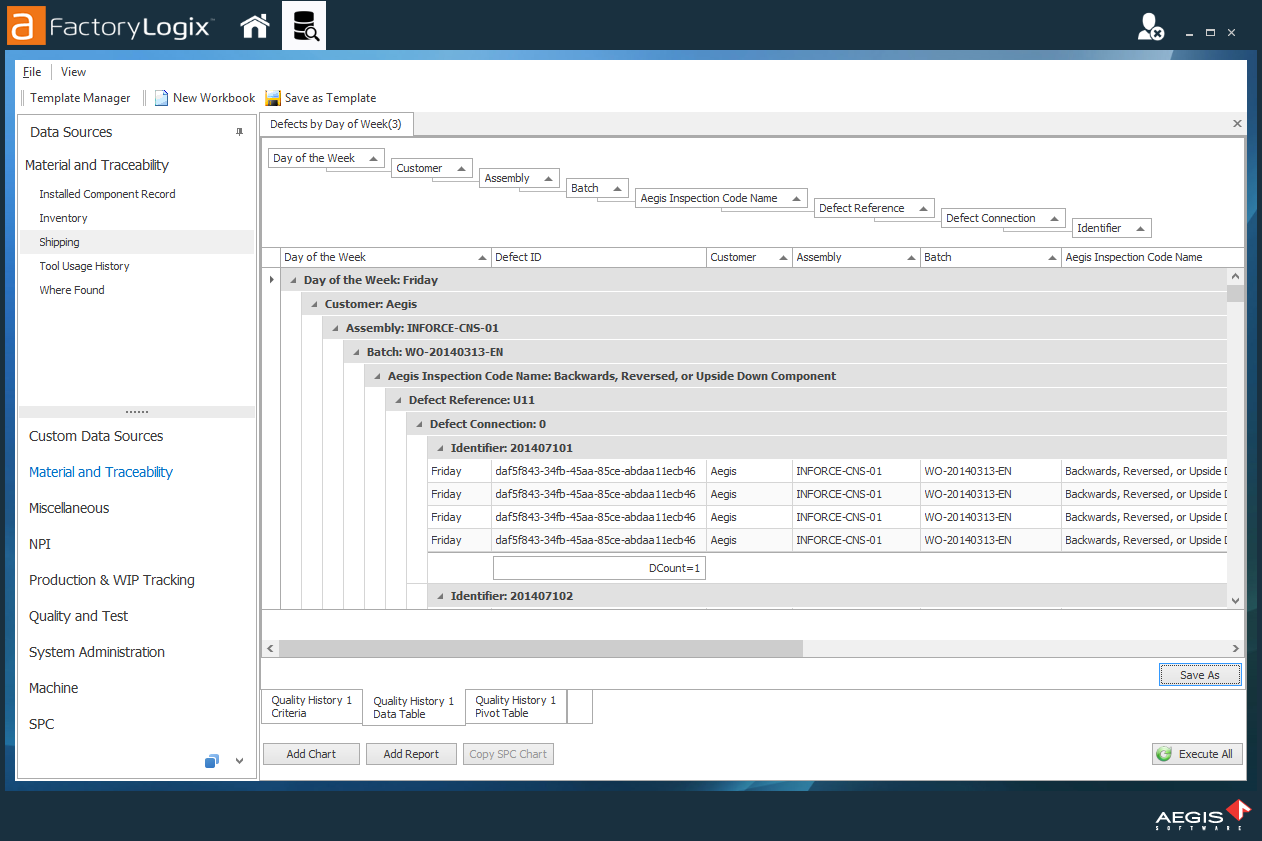Collapse the Day of the Week: Friday group
Image resolution: width=1262 pixels, height=841 pixels.
291,280
